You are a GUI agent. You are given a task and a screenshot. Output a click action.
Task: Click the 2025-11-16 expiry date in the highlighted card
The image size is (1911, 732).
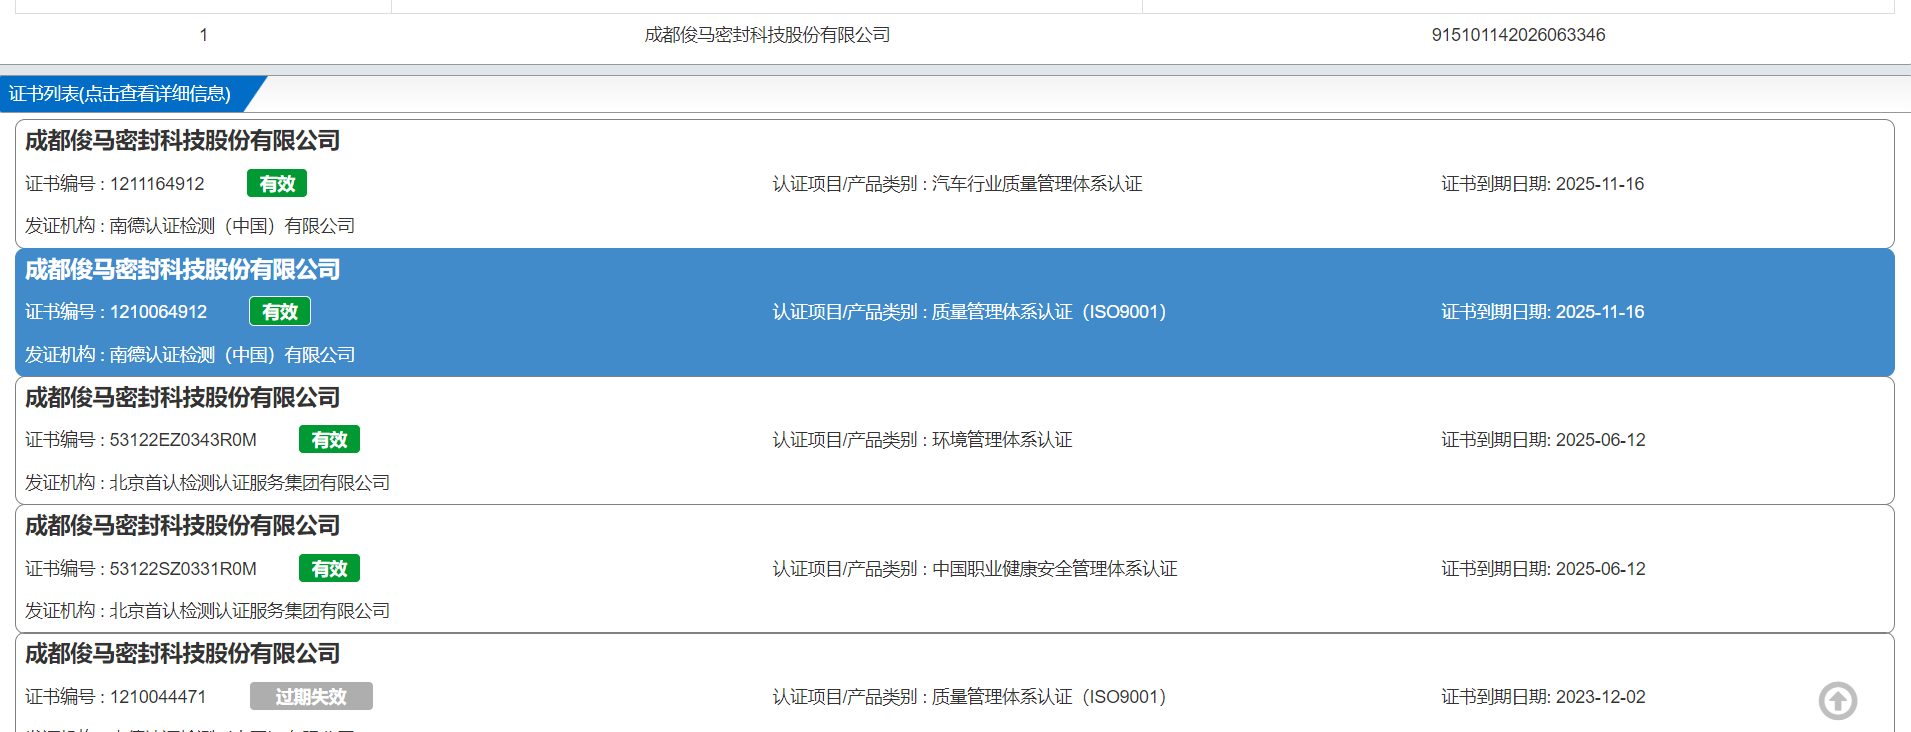[x=1600, y=312]
